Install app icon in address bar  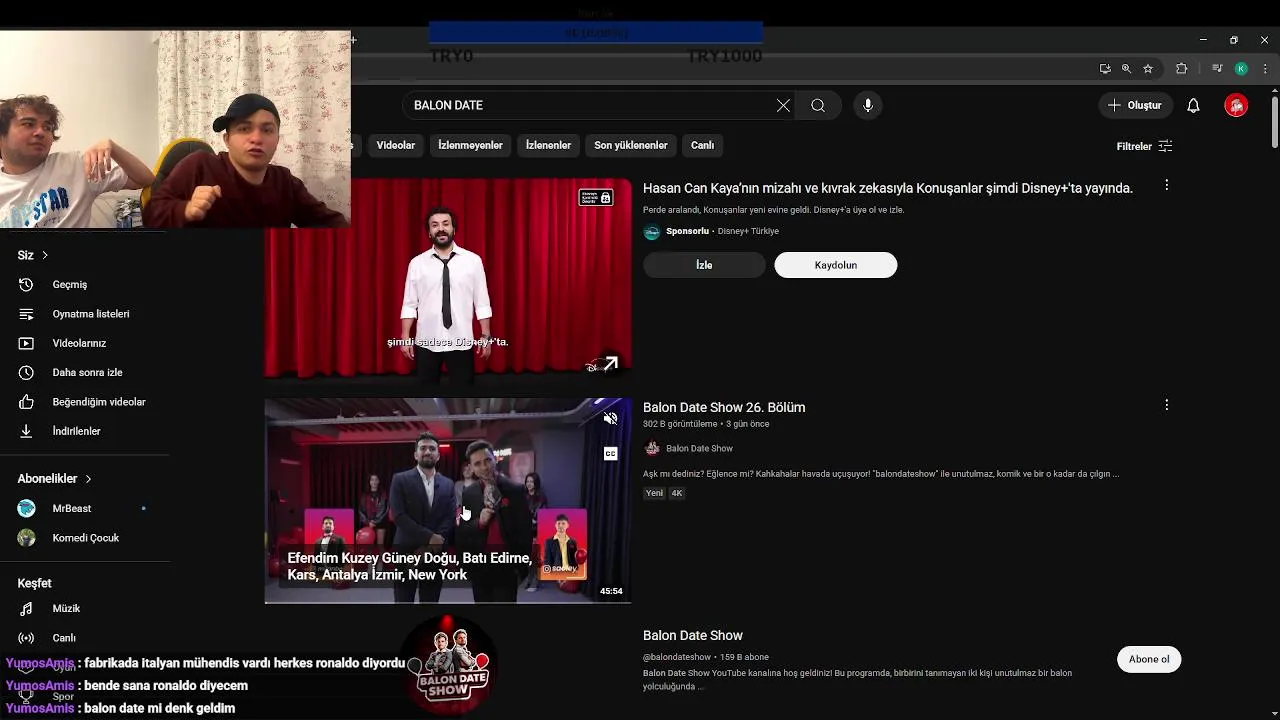tap(1105, 69)
